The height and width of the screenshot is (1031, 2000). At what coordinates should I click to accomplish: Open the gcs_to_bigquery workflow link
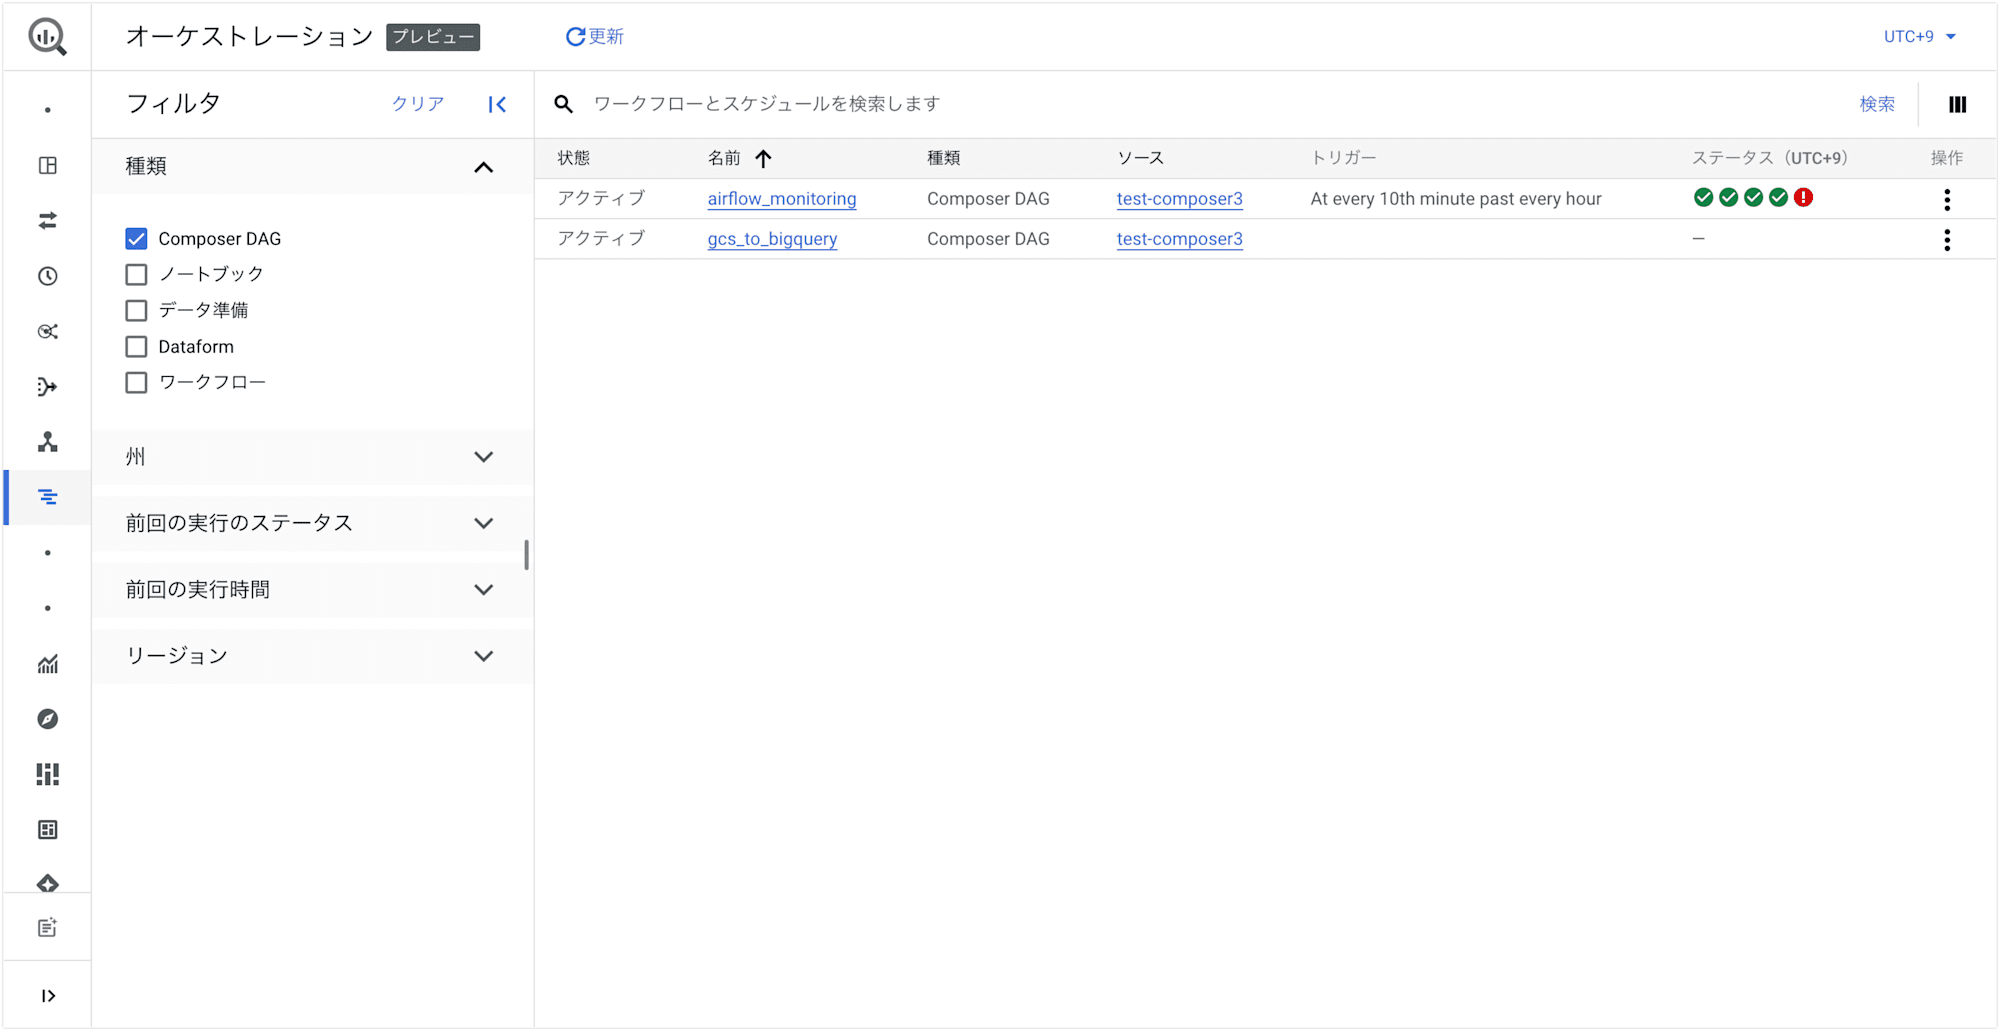click(772, 239)
